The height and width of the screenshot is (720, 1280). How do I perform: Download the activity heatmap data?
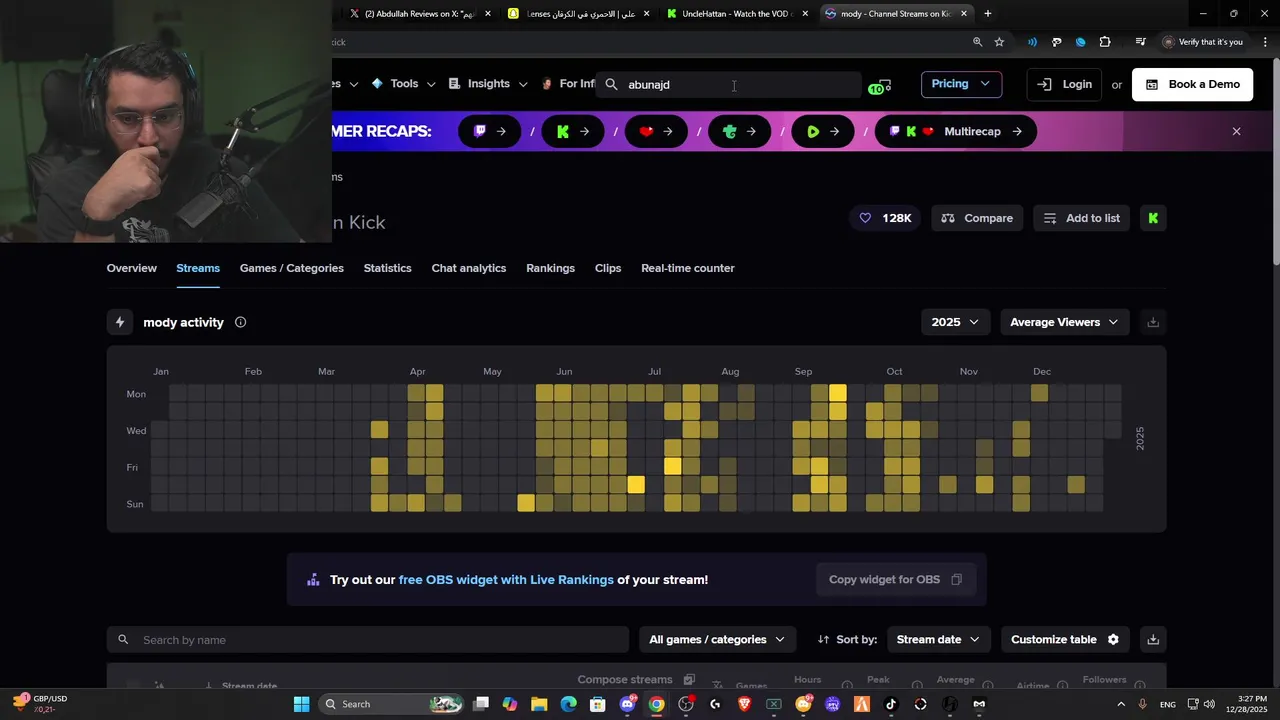point(1153,322)
